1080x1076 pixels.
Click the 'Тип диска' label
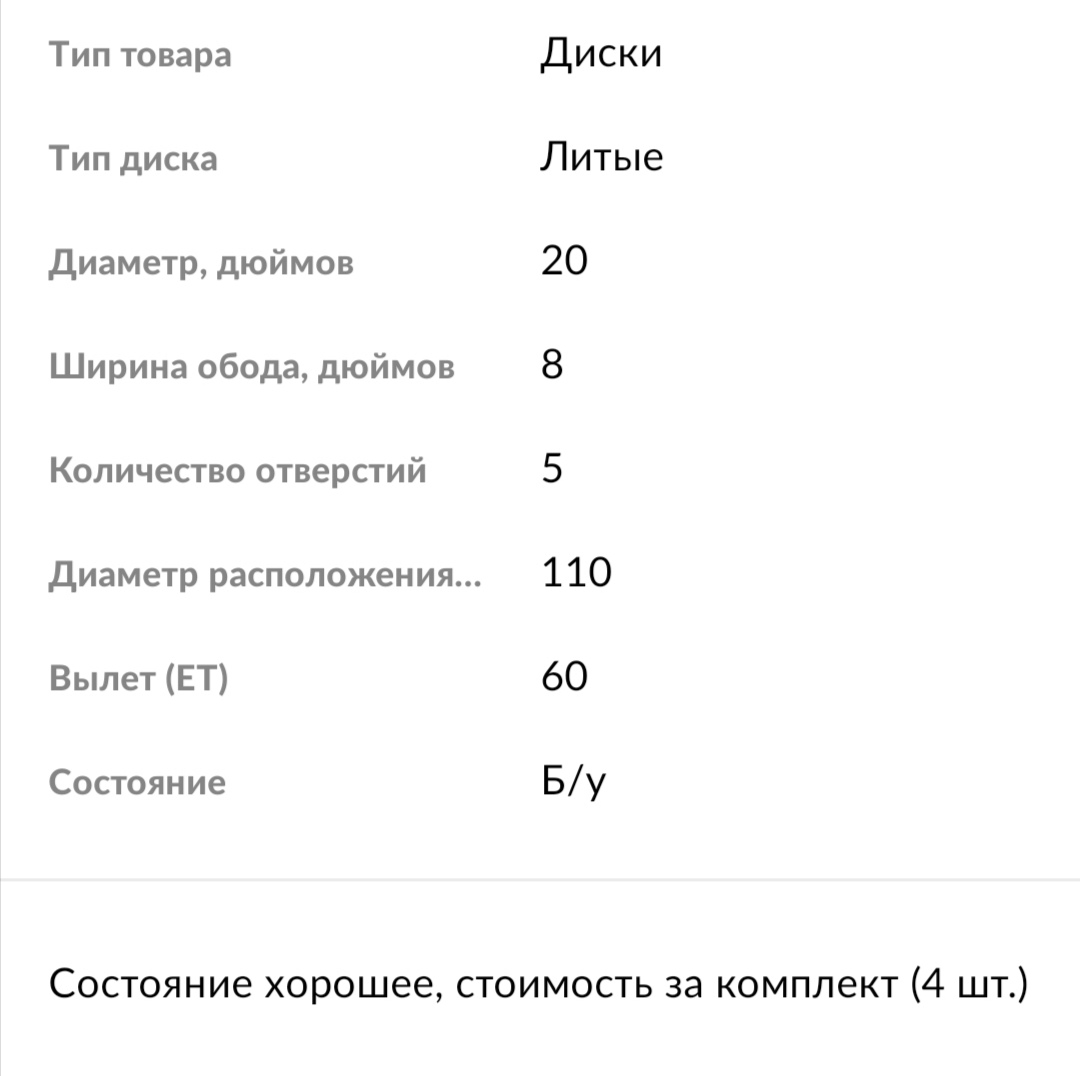pos(133,158)
